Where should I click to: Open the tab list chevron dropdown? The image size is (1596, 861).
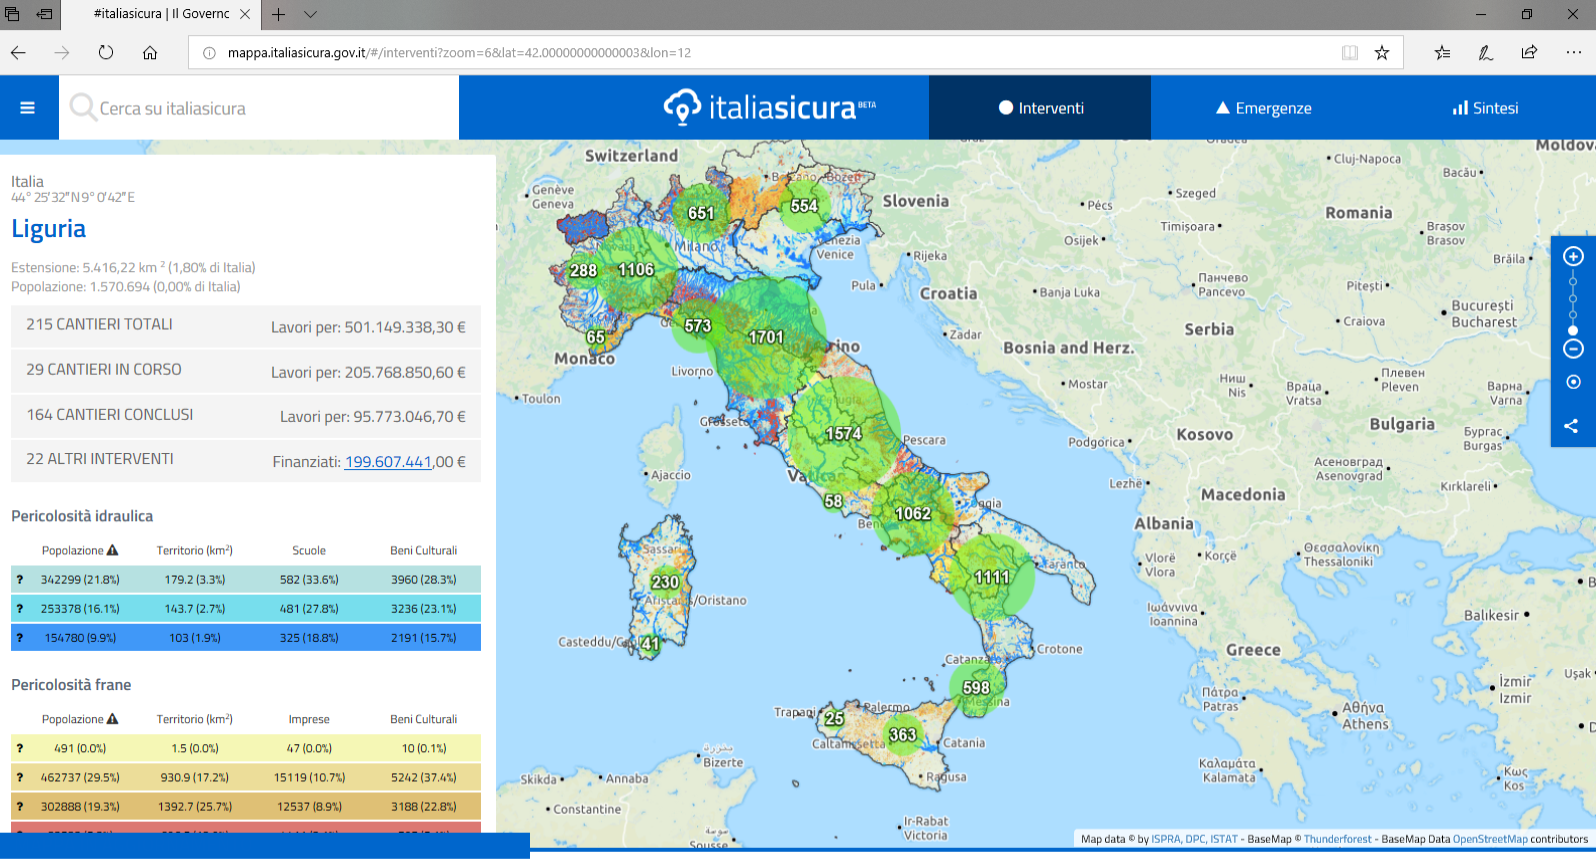tap(311, 14)
